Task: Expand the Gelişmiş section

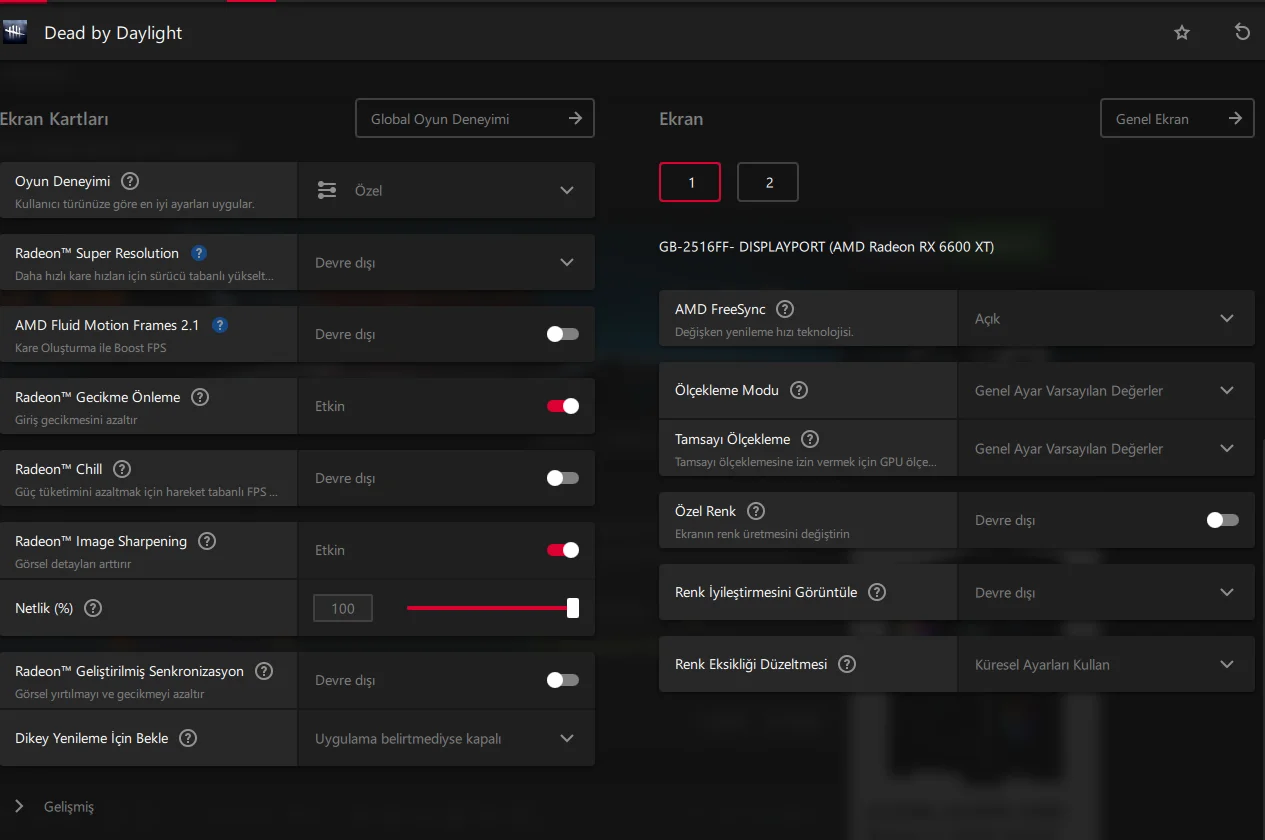Action: coord(55,807)
